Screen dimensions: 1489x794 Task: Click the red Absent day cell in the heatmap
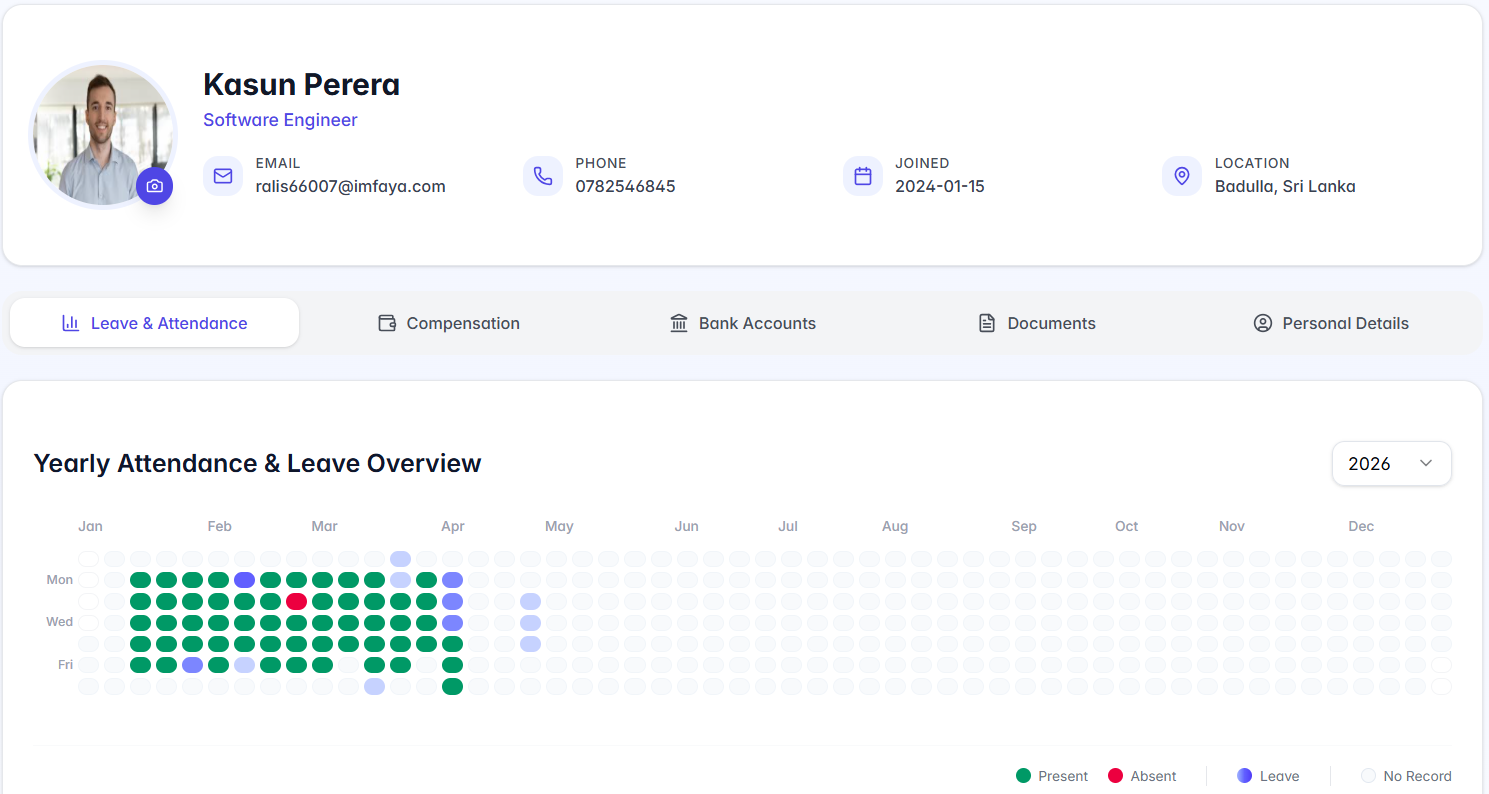click(296, 601)
